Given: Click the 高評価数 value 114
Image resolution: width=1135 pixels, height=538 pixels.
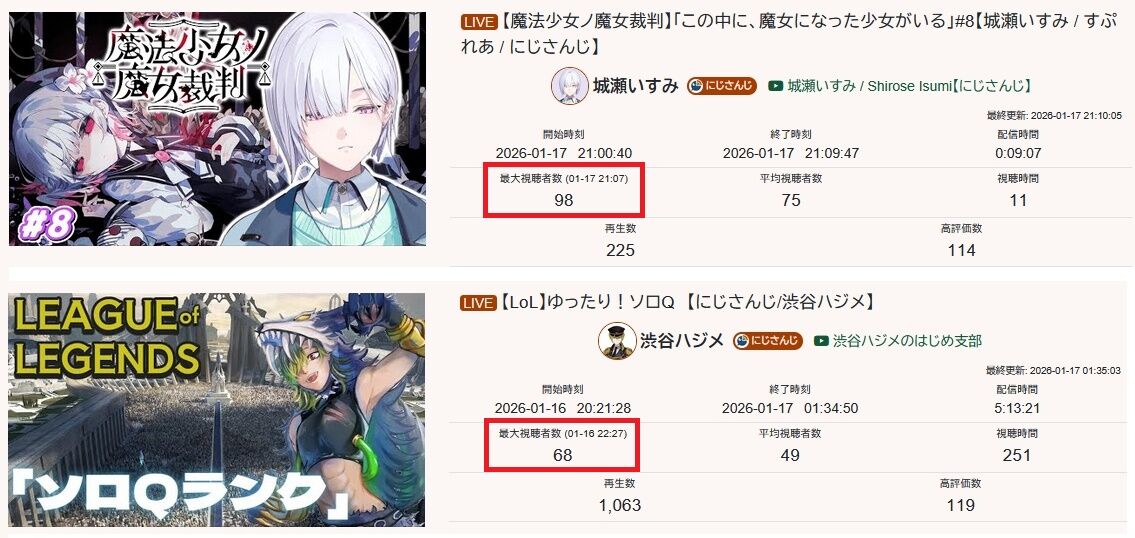Looking at the screenshot, I should point(961,251).
